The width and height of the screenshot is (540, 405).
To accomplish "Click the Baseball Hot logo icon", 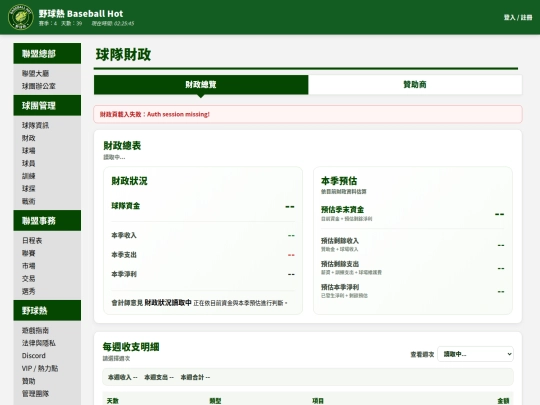I will pos(21,17).
